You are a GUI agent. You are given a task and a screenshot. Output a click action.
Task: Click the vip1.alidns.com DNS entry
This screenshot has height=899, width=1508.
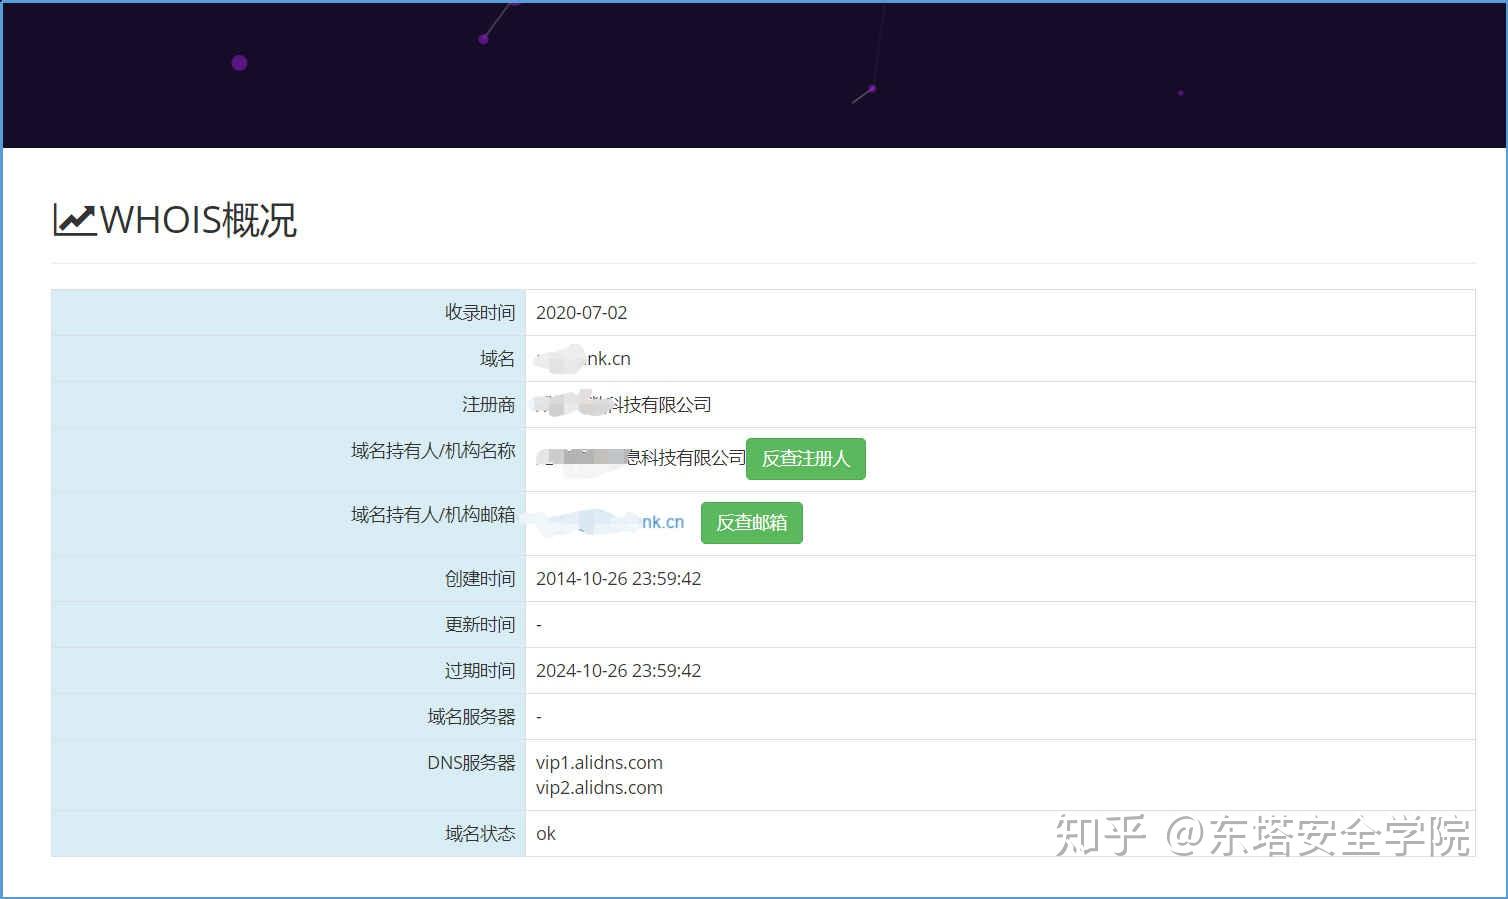pos(599,762)
